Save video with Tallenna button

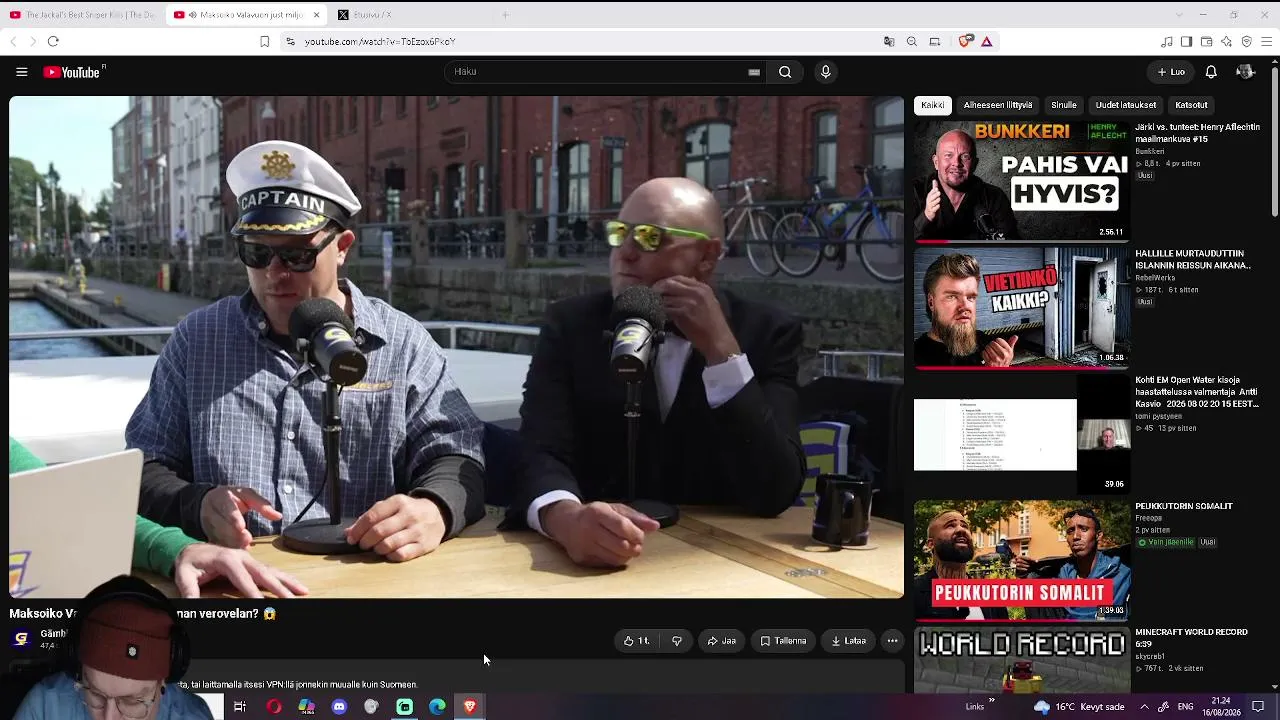(x=783, y=641)
